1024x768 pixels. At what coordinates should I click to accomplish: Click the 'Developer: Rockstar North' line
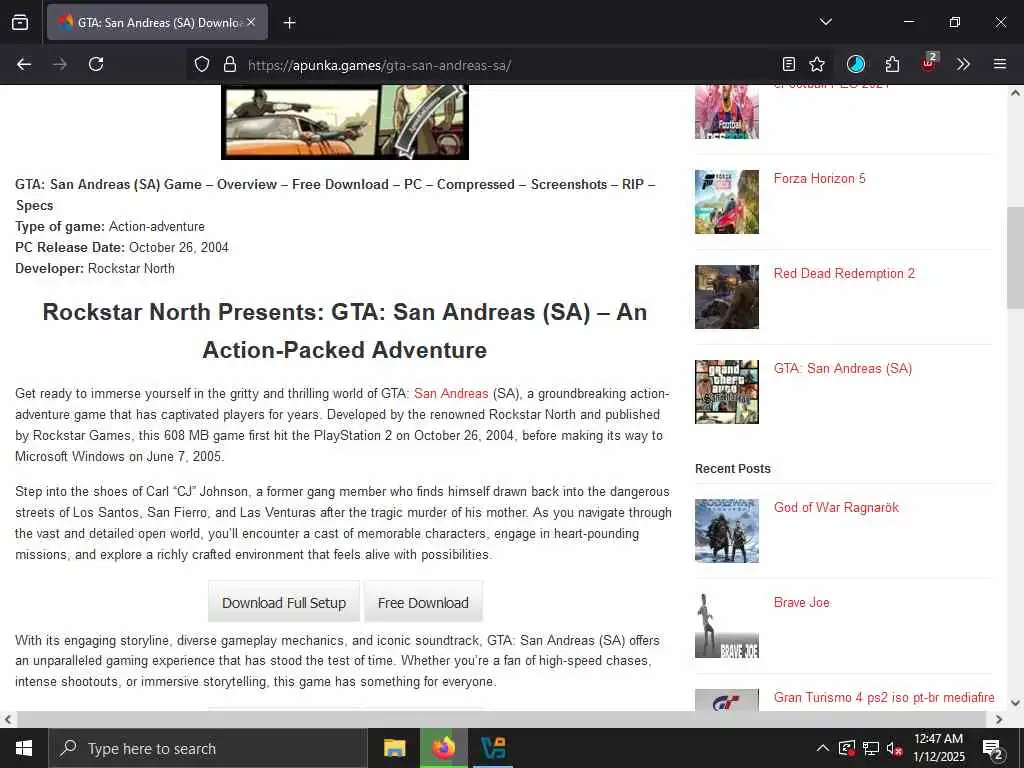[95, 268]
